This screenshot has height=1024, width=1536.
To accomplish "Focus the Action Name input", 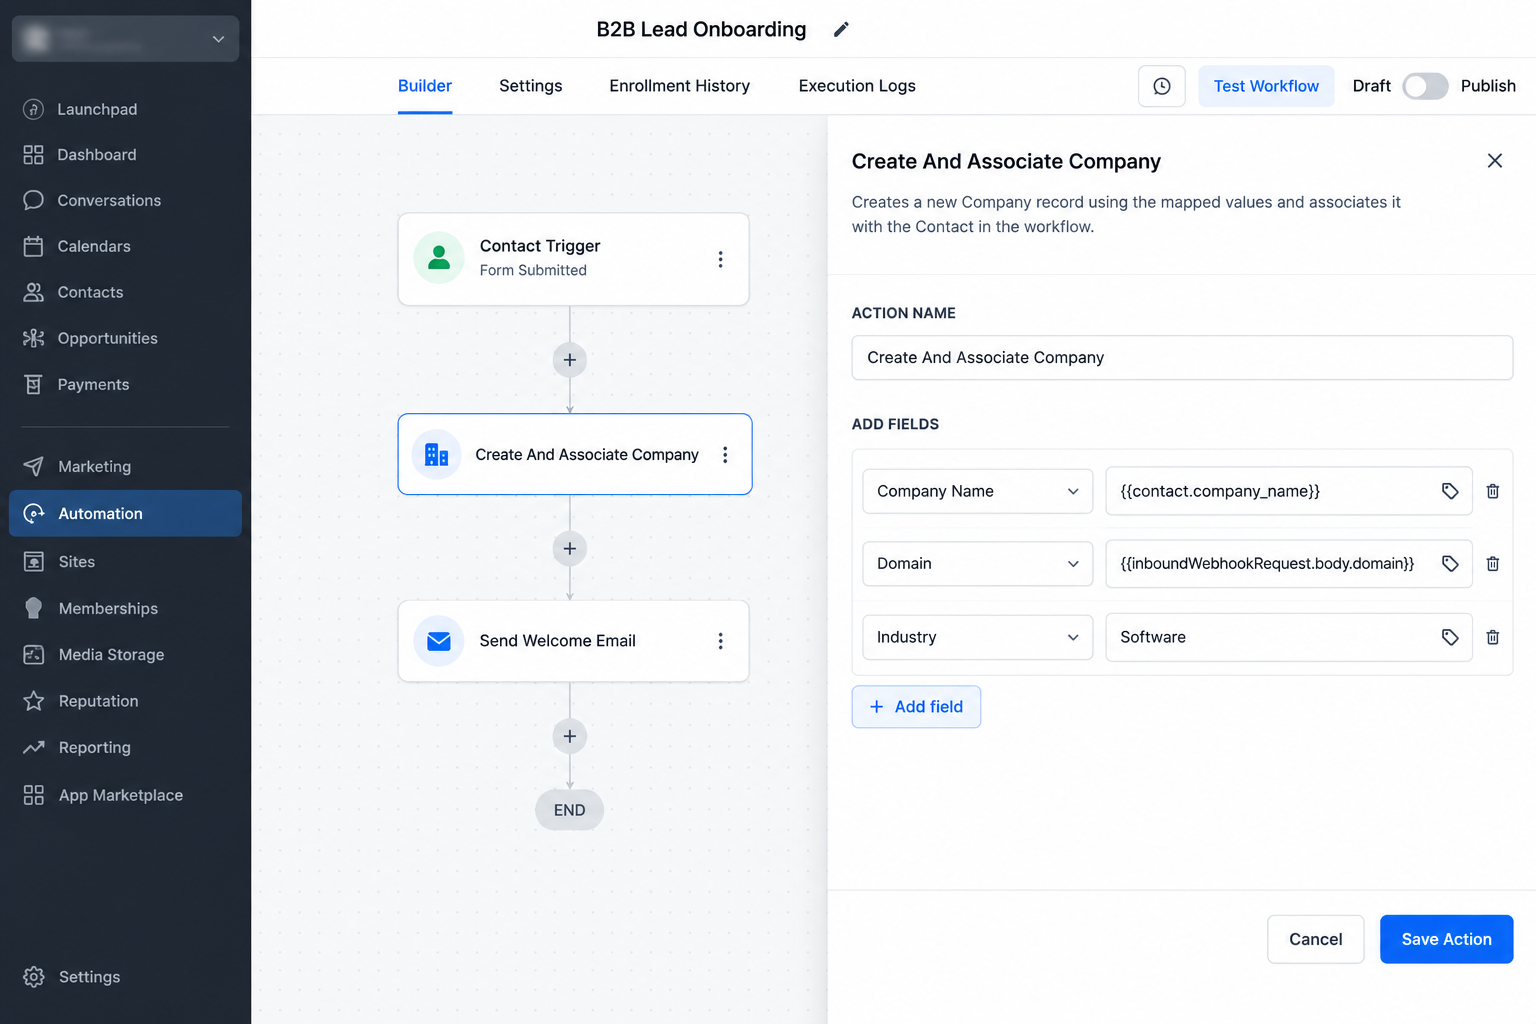I will tap(1182, 358).
